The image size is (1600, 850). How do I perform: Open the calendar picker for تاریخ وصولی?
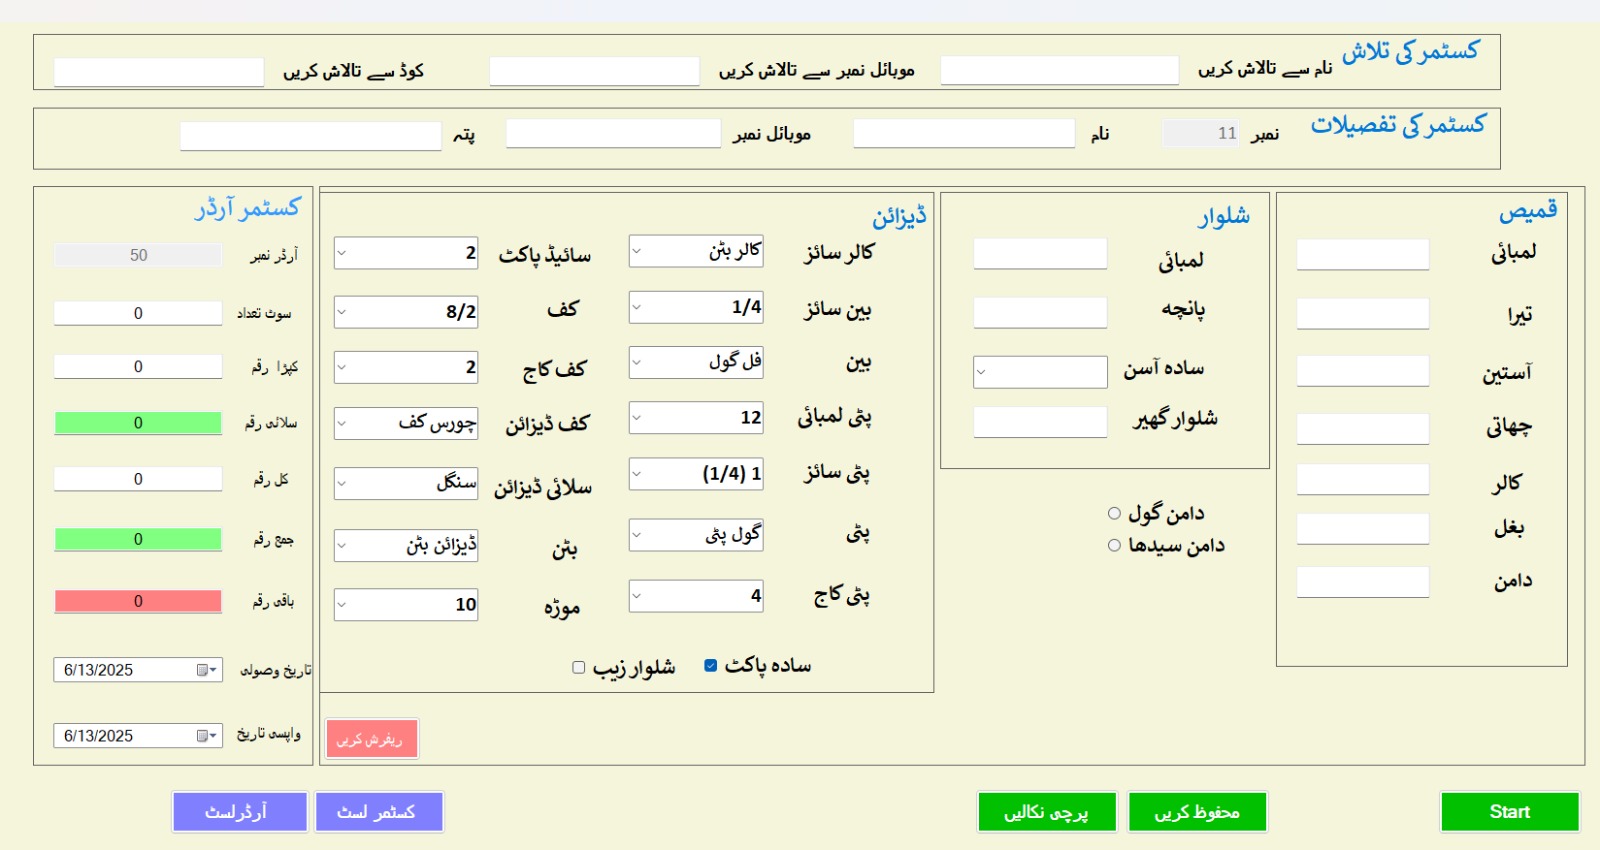[207, 670]
